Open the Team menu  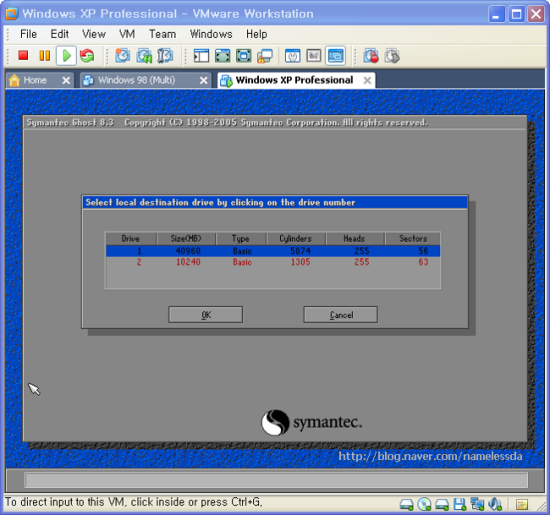(162, 34)
